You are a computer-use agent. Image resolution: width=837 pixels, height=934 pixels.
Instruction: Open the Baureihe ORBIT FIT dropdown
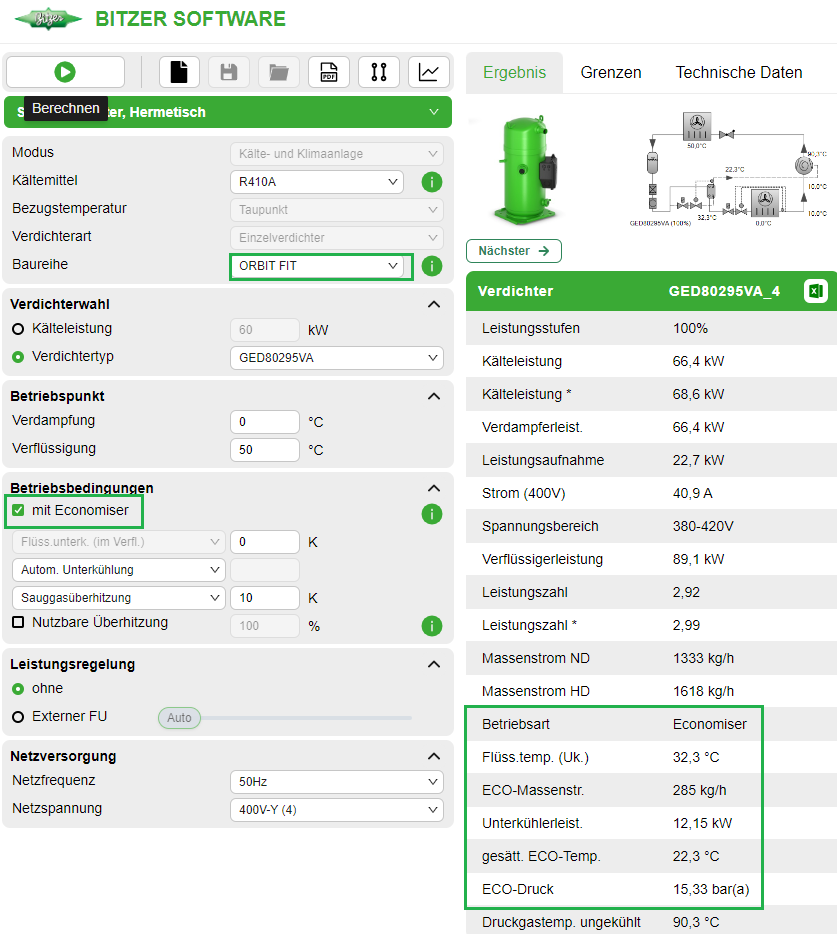pos(320,267)
